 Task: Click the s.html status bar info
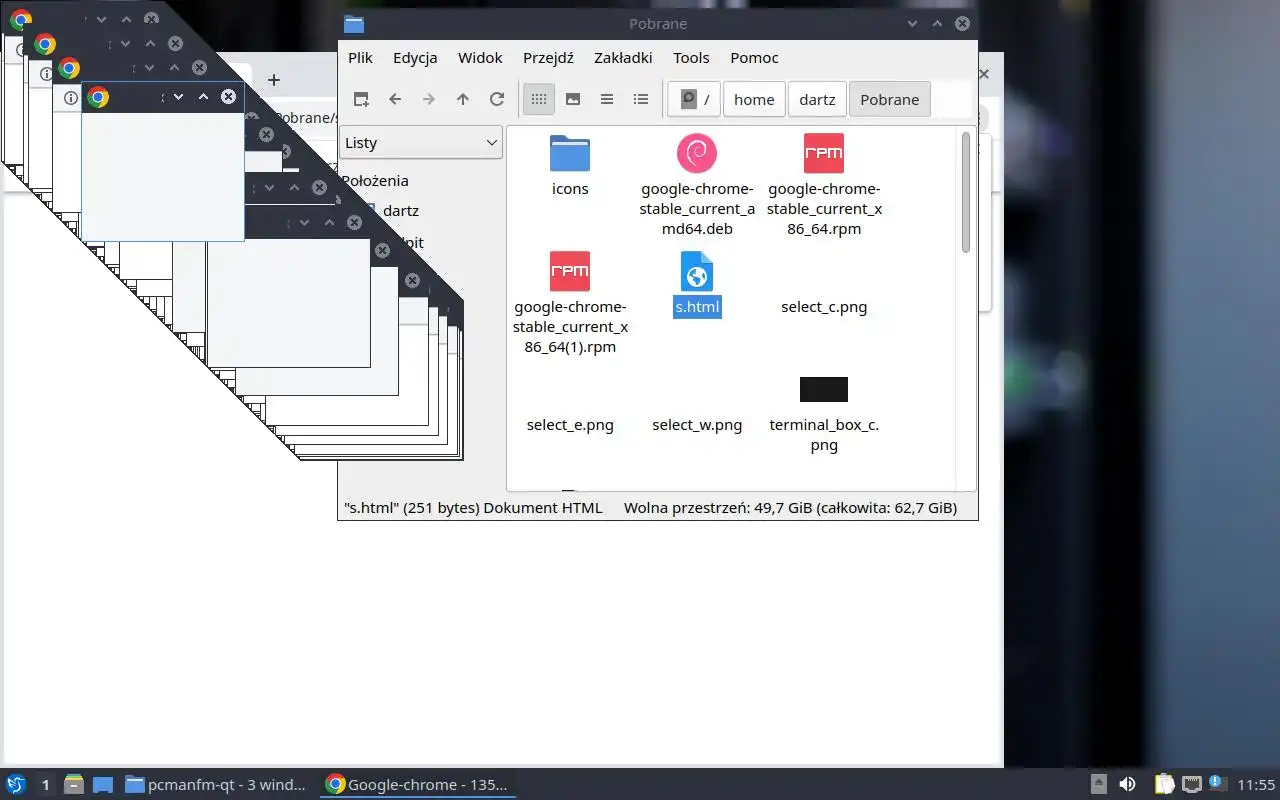point(473,508)
